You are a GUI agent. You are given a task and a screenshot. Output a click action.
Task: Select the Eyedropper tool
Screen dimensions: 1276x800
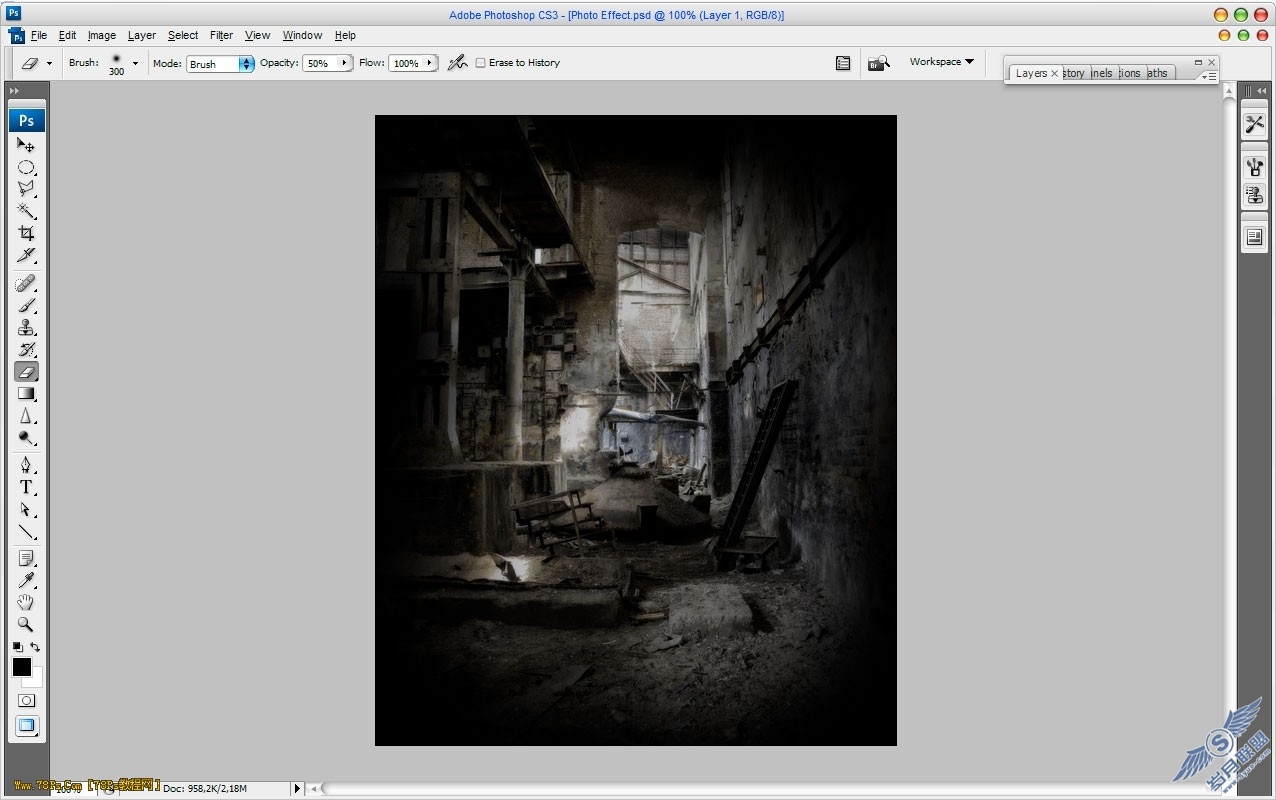[26, 580]
